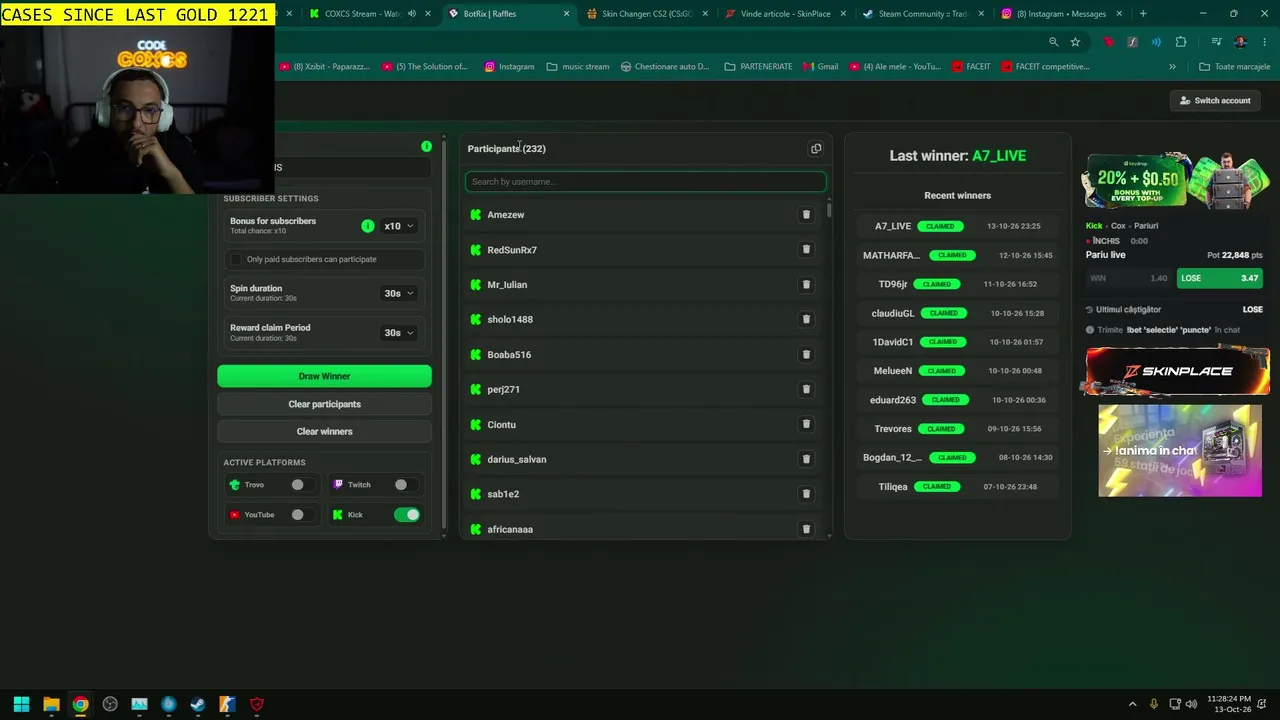Click the Search by username field
Screen dimensions: 1280x720
click(x=646, y=182)
